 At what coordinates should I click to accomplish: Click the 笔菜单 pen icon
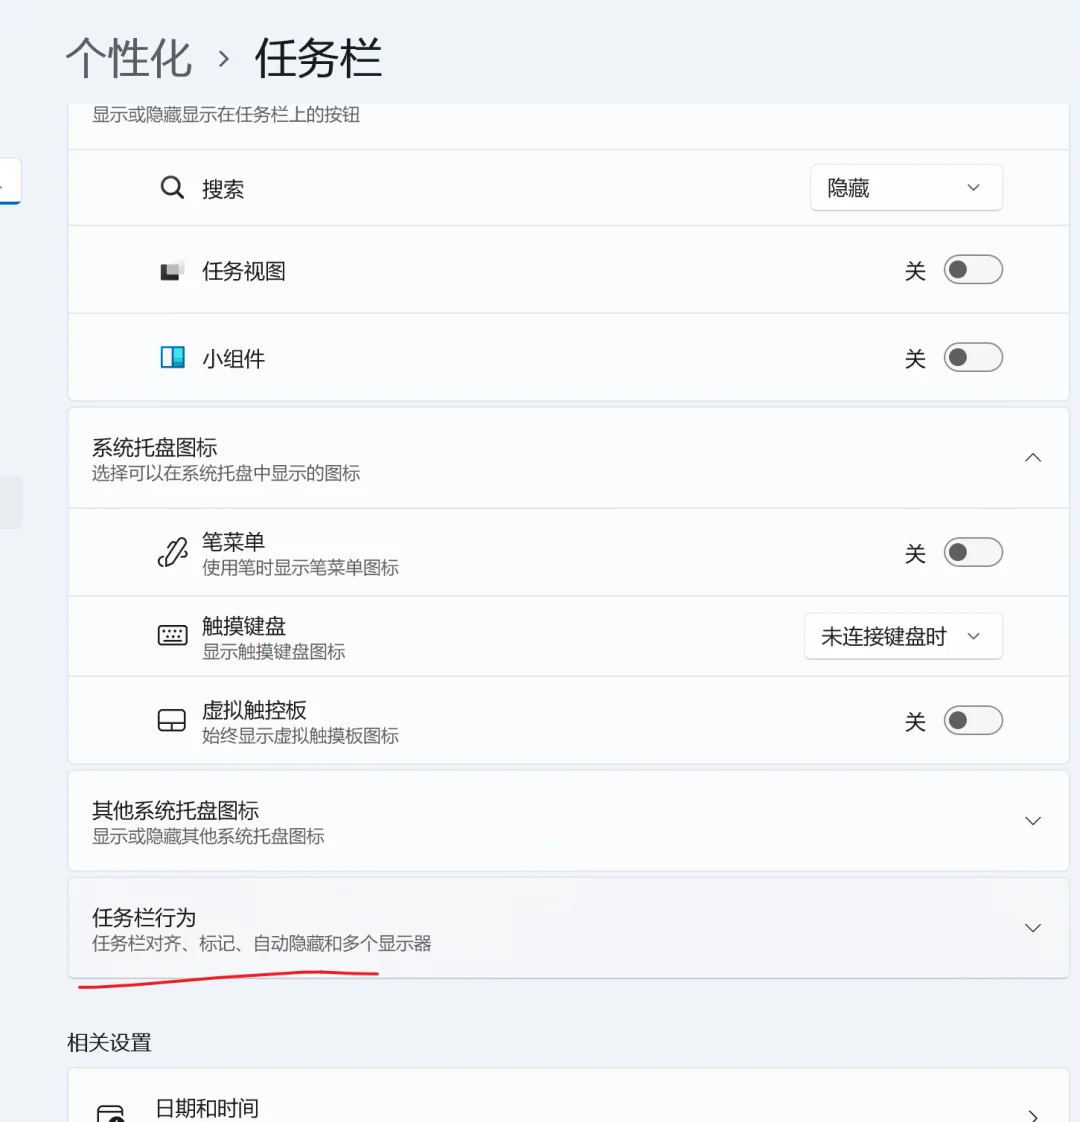(172, 552)
